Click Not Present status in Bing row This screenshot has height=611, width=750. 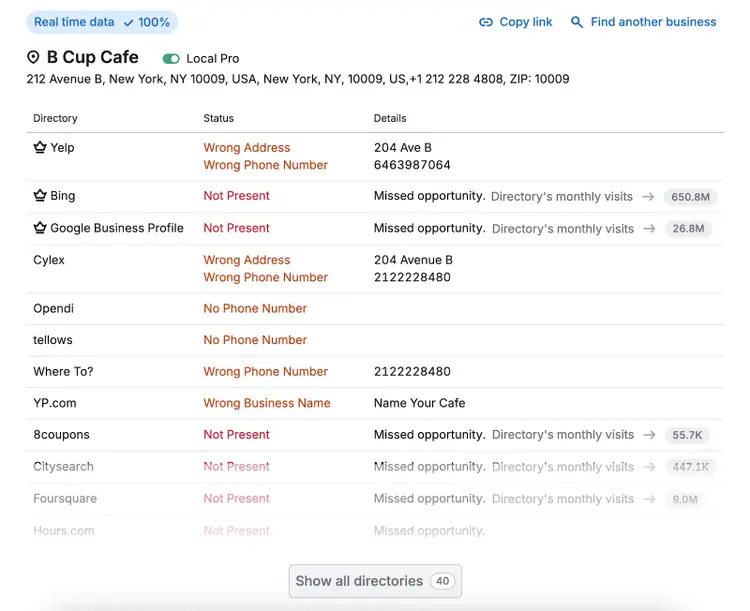click(236, 196)
